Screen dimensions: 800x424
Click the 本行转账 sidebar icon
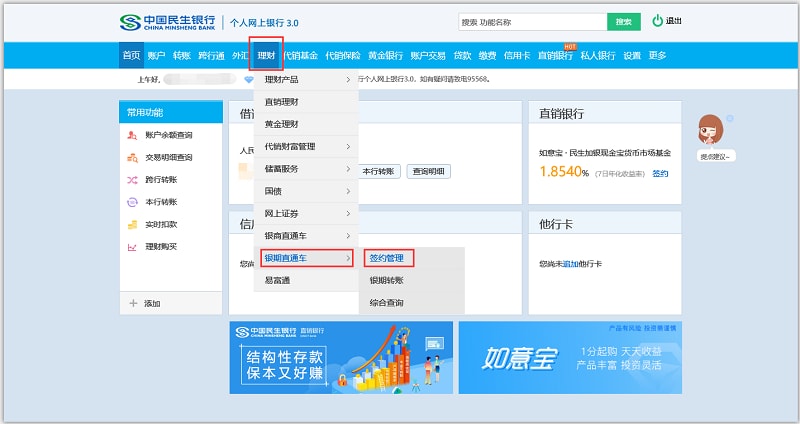tap(132, 202)
